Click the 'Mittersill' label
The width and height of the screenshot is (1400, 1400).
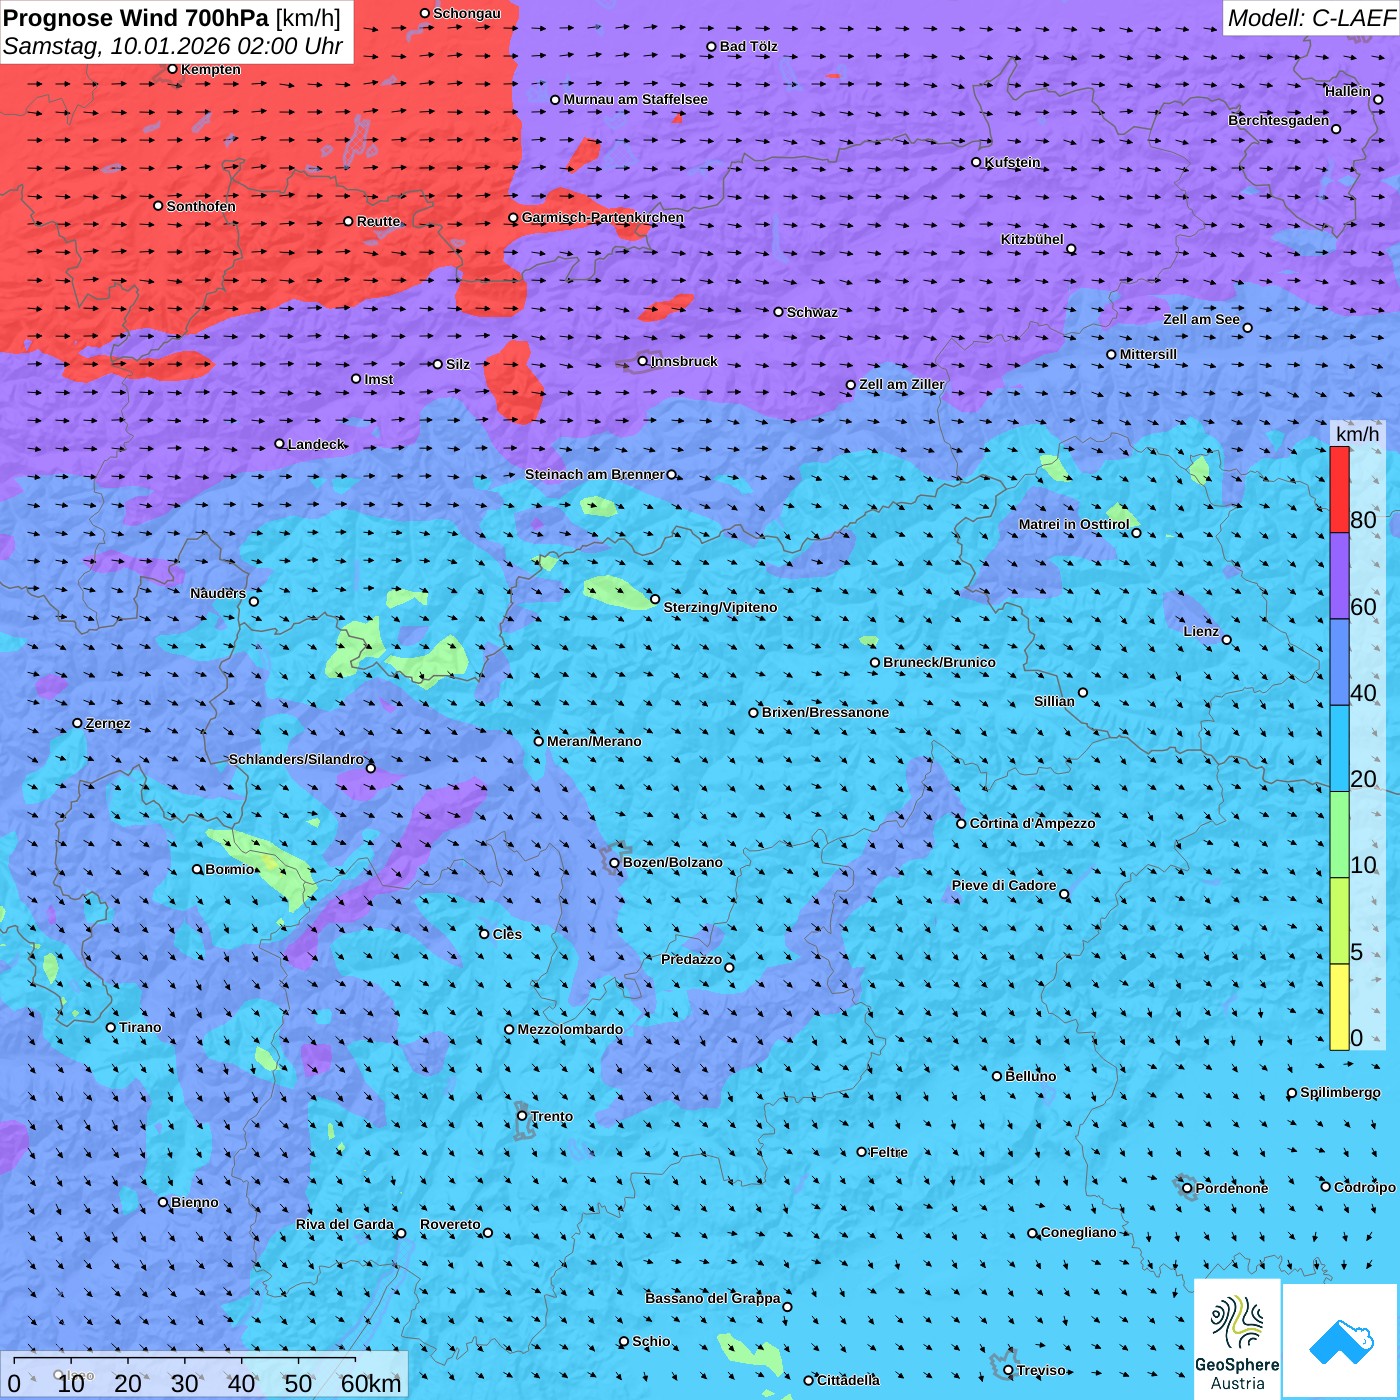(1148, 354)
